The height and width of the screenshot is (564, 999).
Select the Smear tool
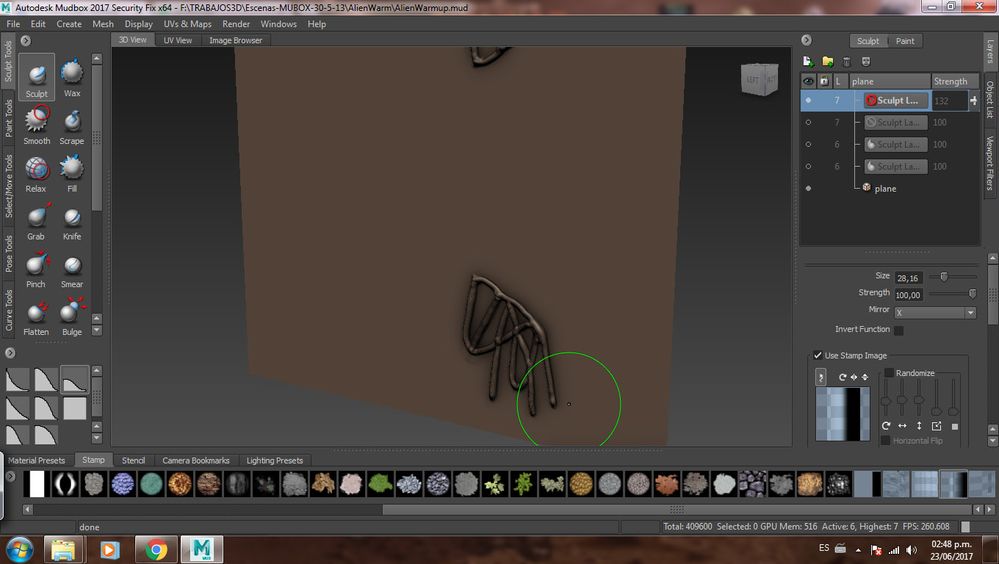(72, 268)
